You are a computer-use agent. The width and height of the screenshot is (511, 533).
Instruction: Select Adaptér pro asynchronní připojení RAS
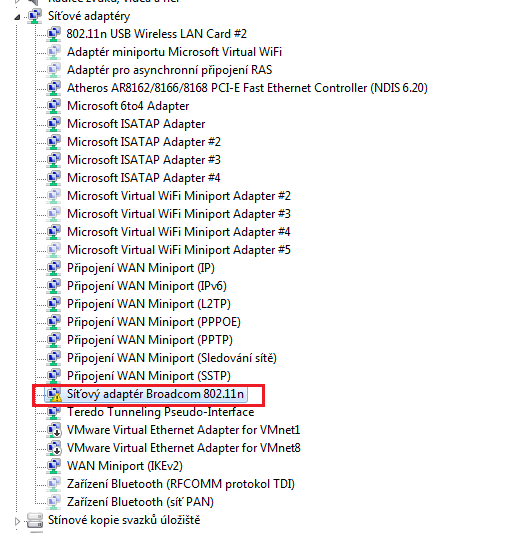click(170, 70)
